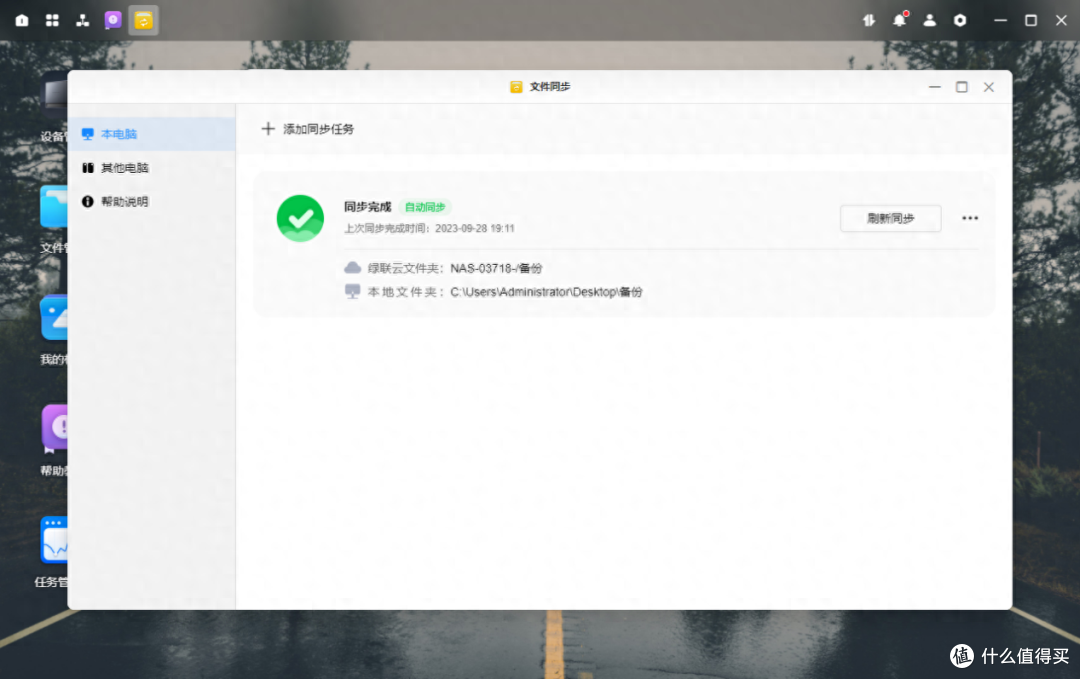The image size is (1080, 679).
Task: Open the app grid launcher icon
Action: pos(52,20)
